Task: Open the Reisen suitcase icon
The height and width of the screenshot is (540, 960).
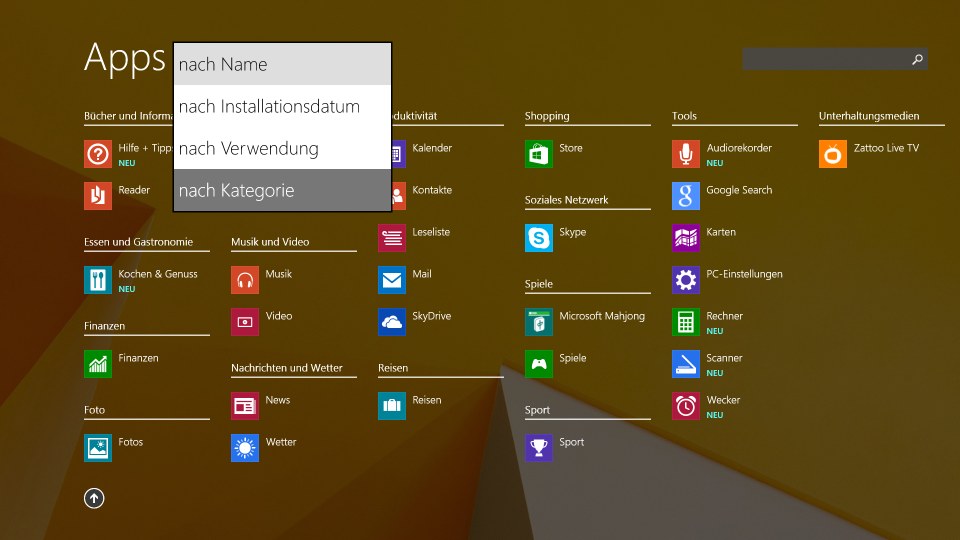Action: (x=392, y=406)
